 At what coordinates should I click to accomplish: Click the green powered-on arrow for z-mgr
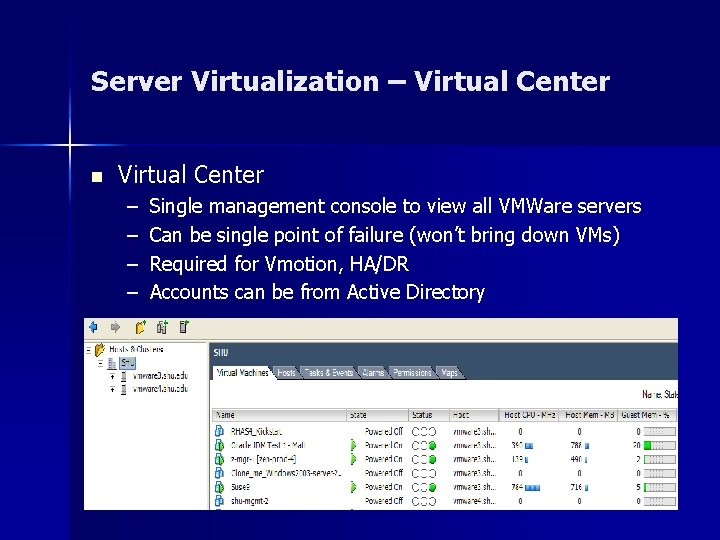tap(353, 459)
